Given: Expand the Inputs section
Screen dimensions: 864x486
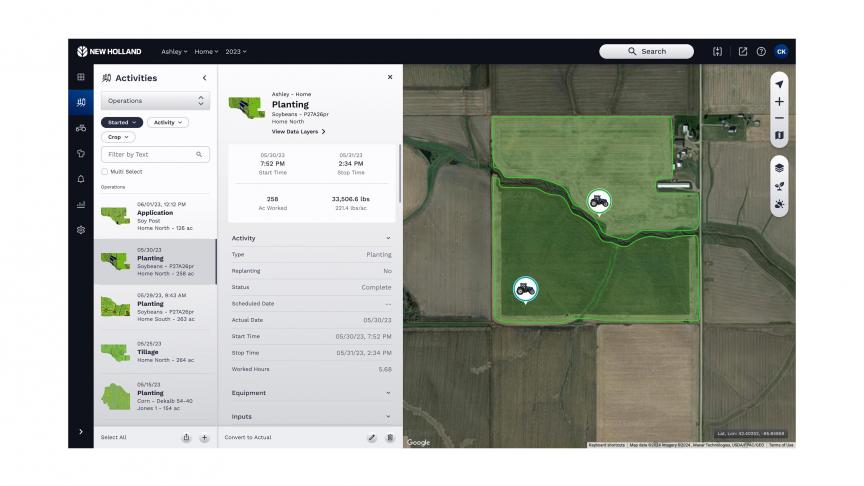Looking at the screenshot, I should tap(311, 417).
